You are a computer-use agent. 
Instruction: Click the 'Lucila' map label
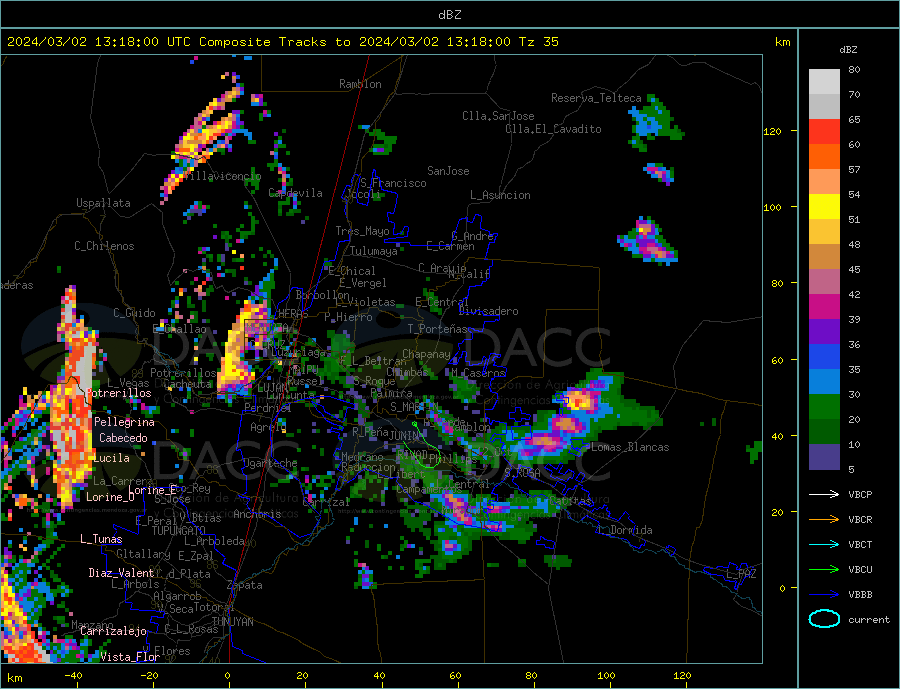111,458
